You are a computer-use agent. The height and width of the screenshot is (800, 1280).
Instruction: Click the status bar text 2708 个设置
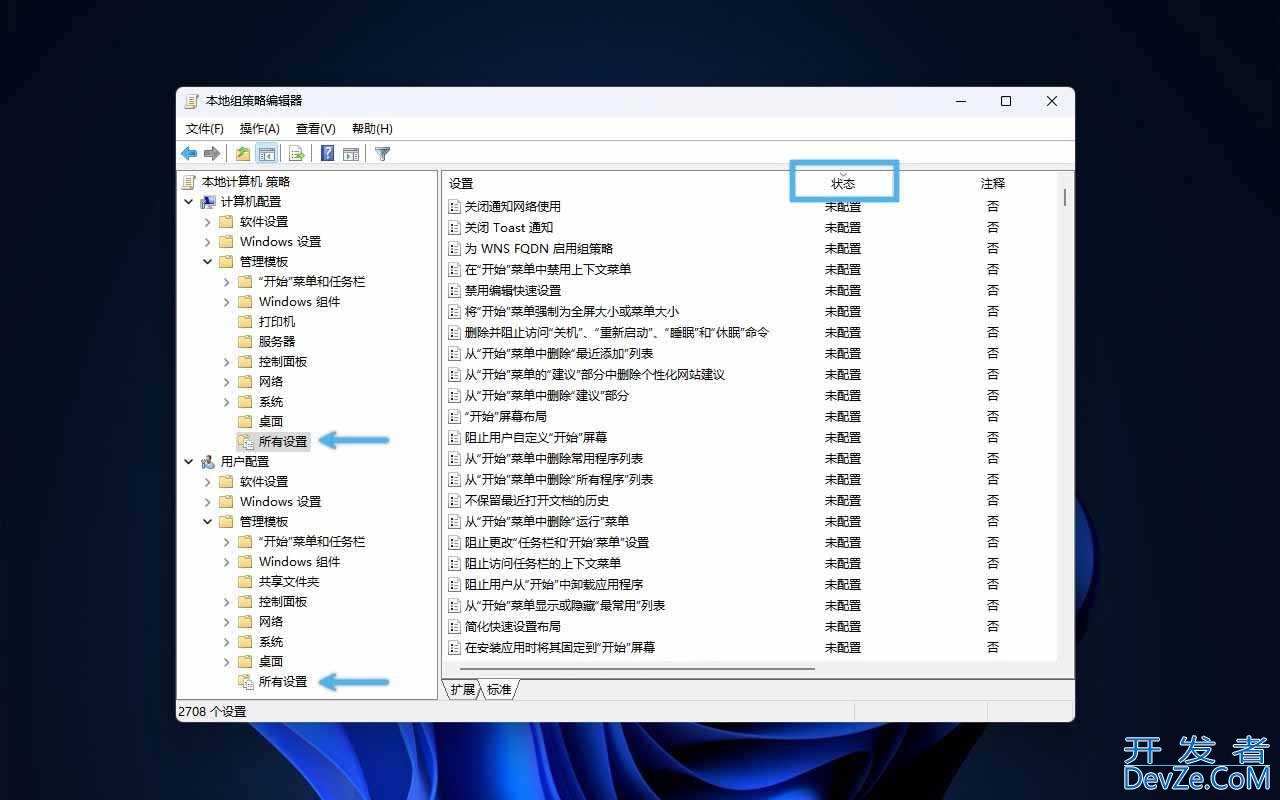click(212, 712)
